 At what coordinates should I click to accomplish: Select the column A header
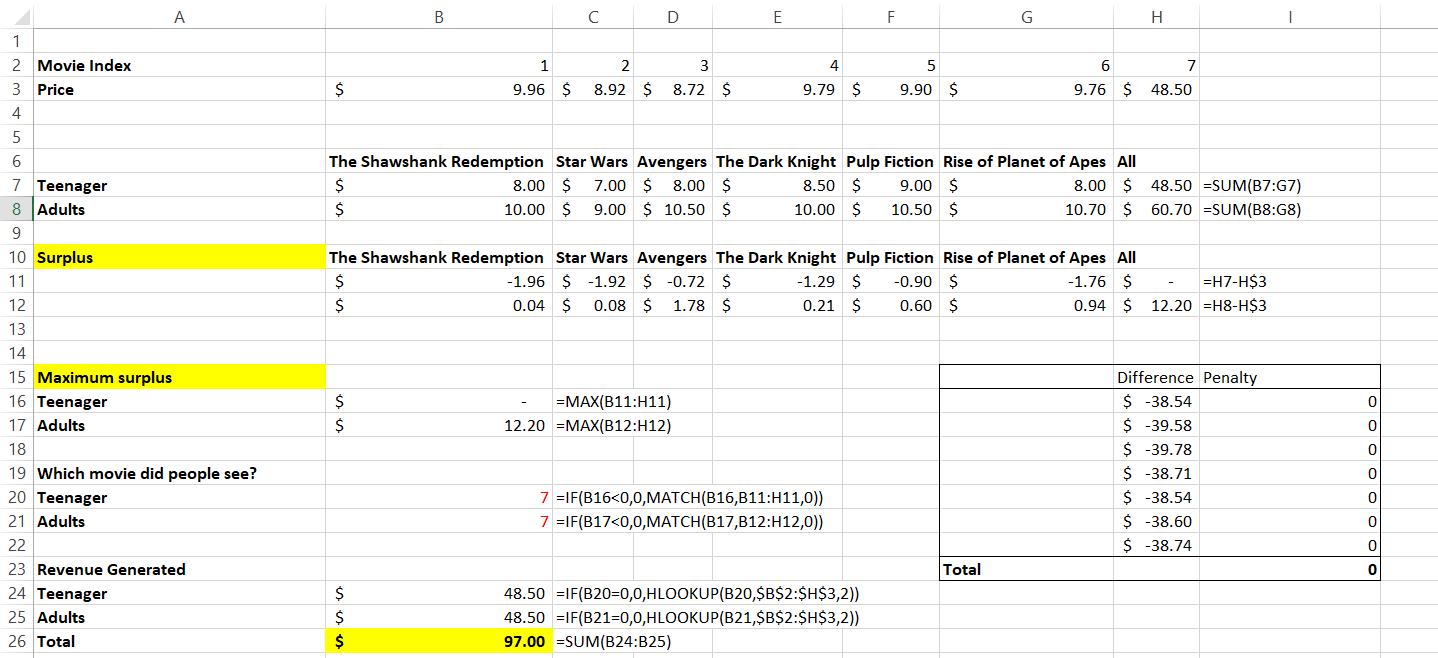pyautogui.click(x=180, y=15)
